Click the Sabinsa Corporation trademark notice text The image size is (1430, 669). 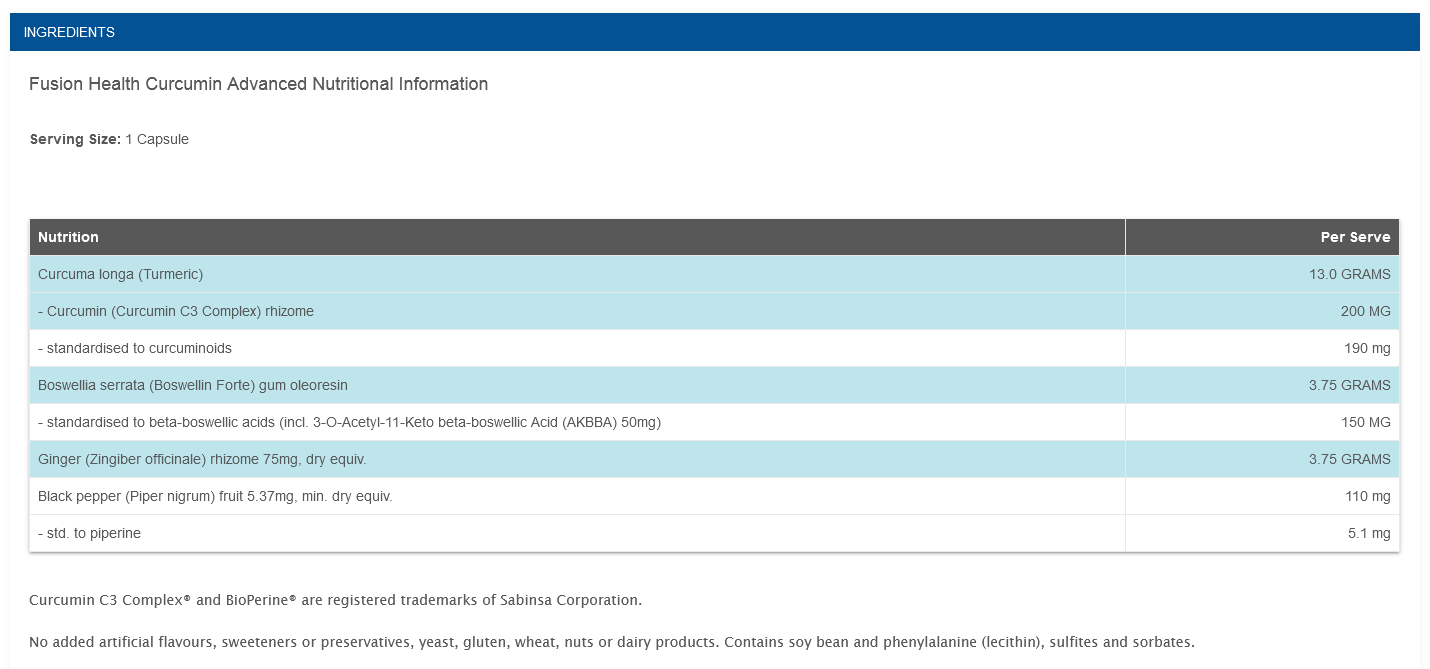[x=335, y=600]
